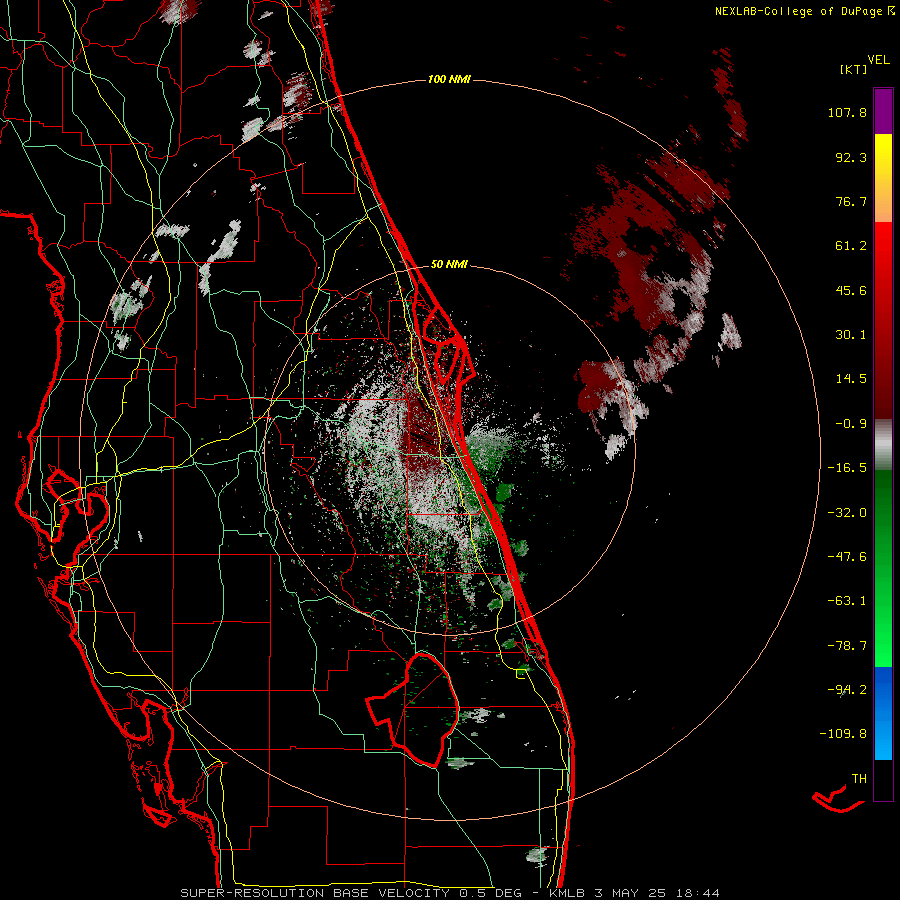Click the blue segment of color bar
The width and height of the screenshot is (900, 900).
[883, 713]
